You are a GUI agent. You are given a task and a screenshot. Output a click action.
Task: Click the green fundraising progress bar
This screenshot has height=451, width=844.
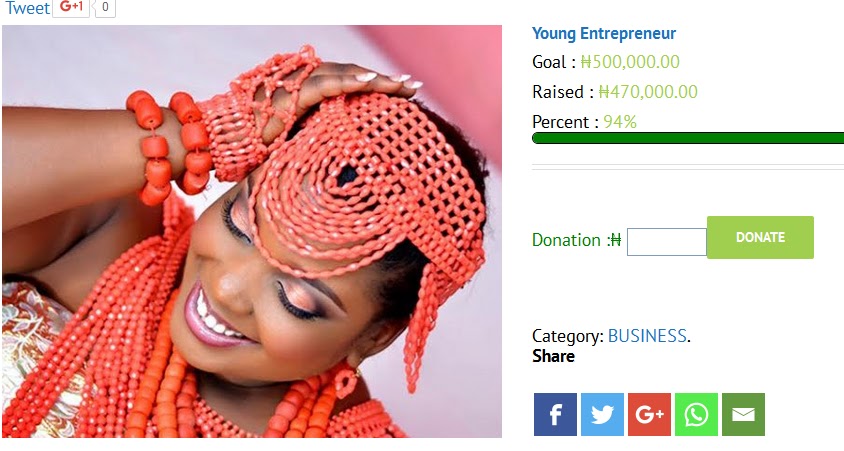tap(688, 138)
